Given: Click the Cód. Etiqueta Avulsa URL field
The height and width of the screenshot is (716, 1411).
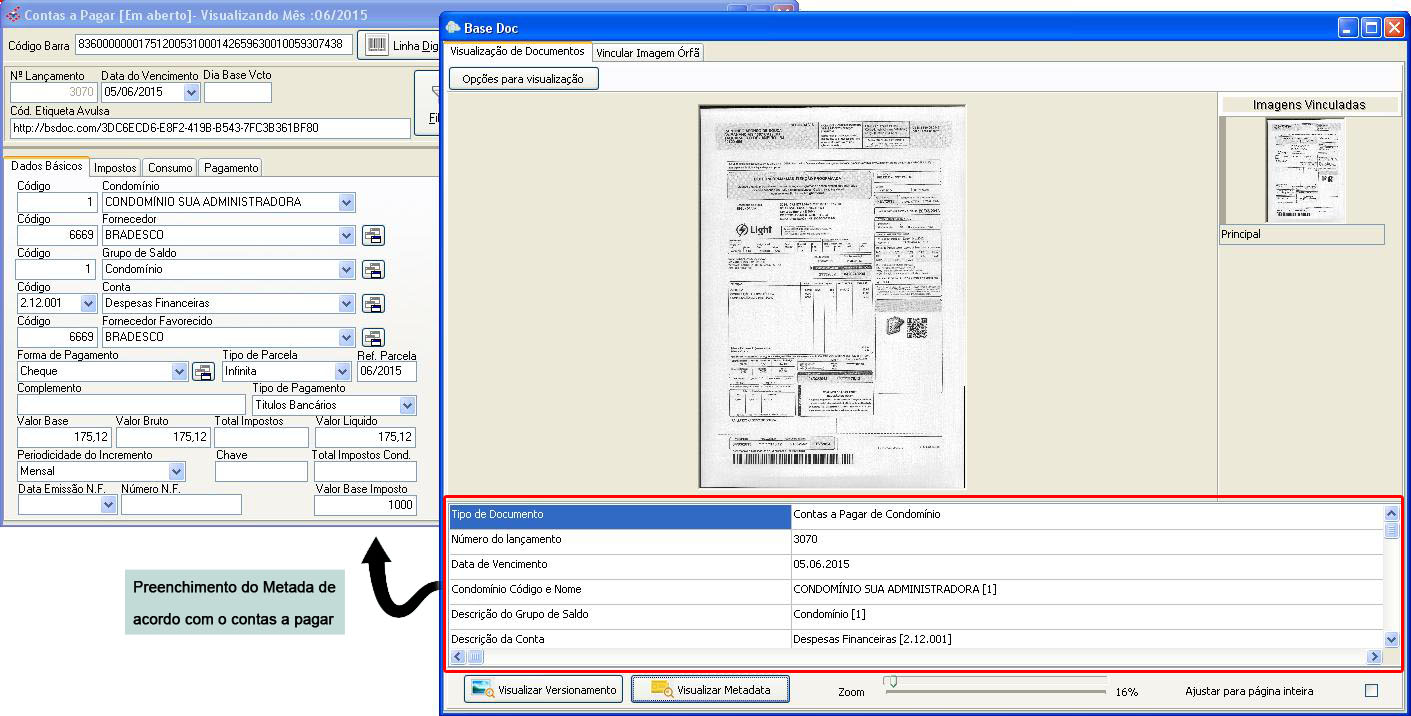Looking at the screenshot, I should click(x=210, y=128).
